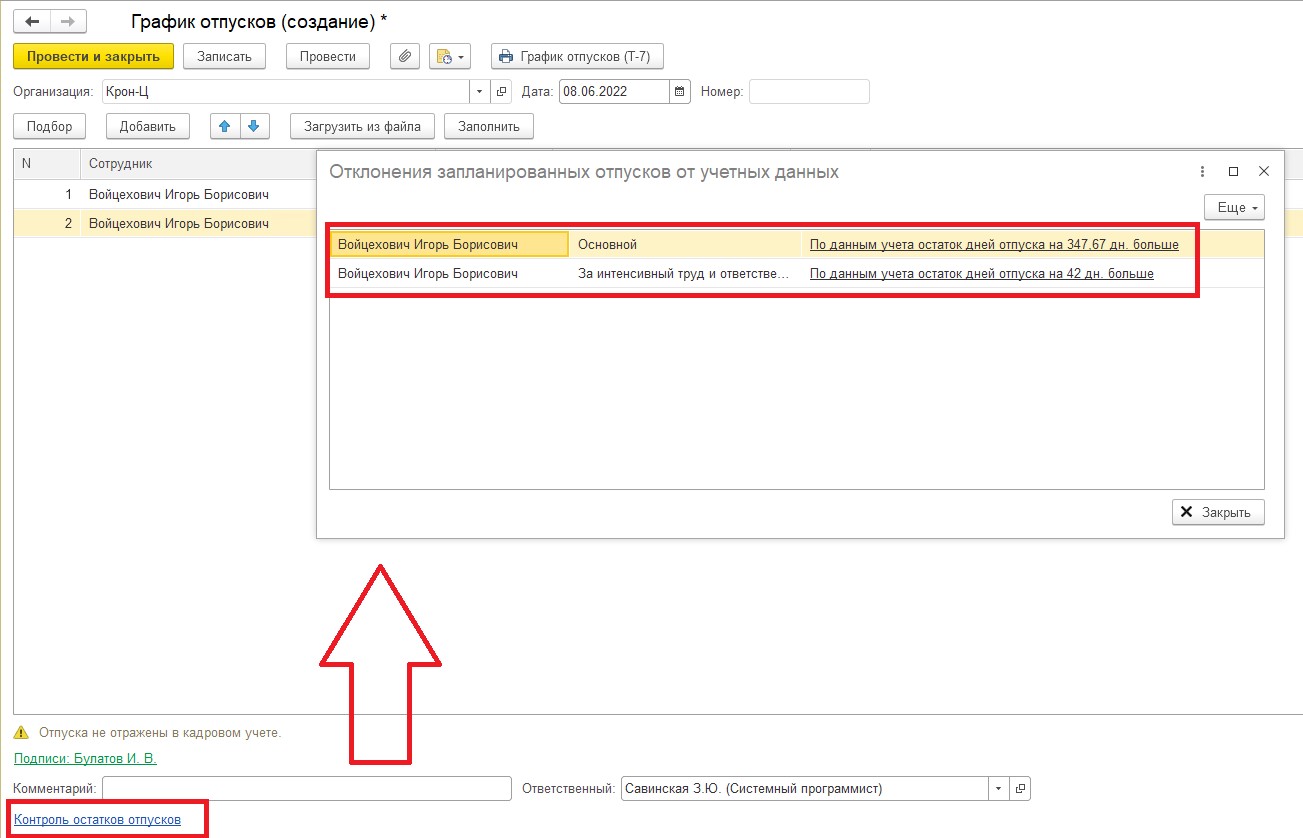Focus the Организация field Крон-Ц

click(286, 91)
